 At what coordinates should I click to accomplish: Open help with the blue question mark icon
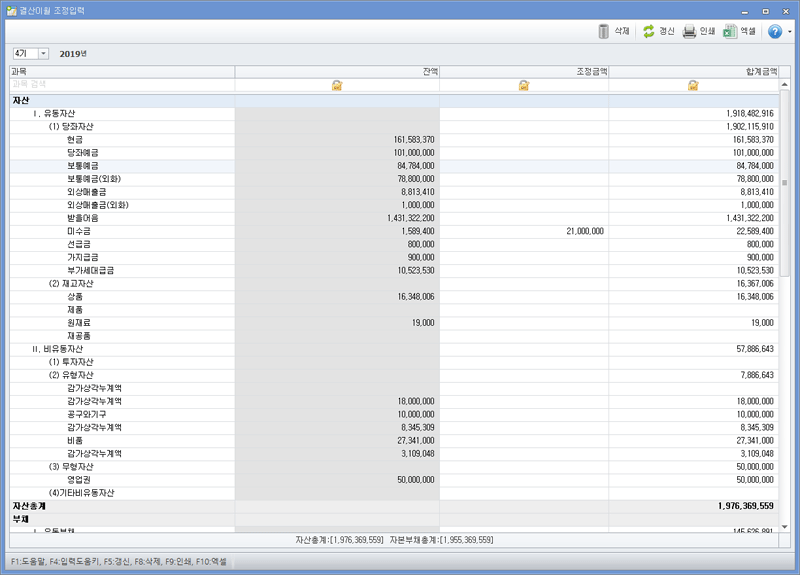775,31
